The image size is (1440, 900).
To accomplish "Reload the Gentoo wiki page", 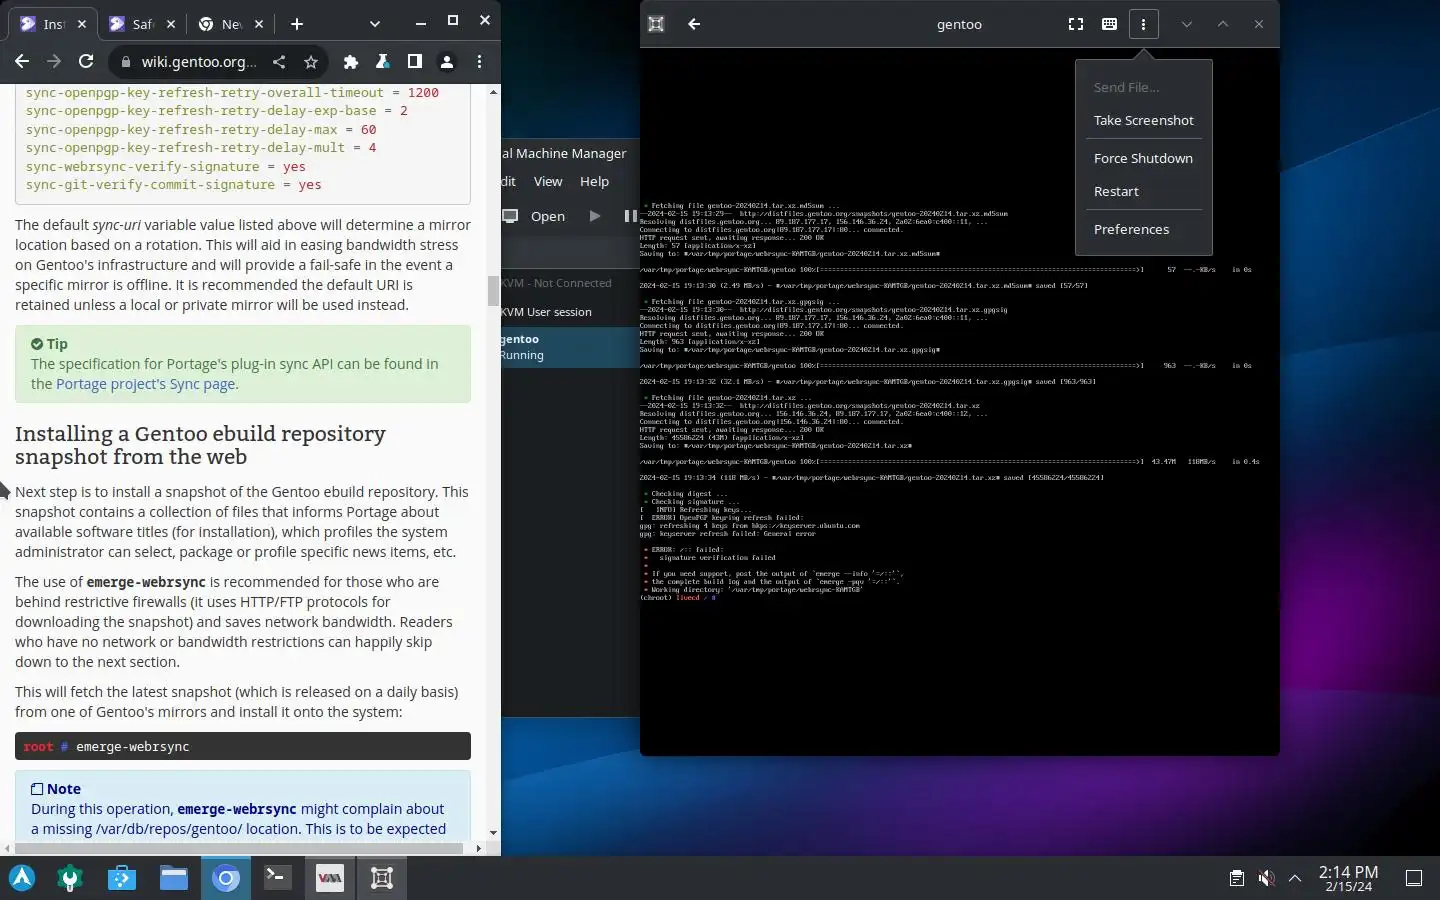I will coord(86,62).
